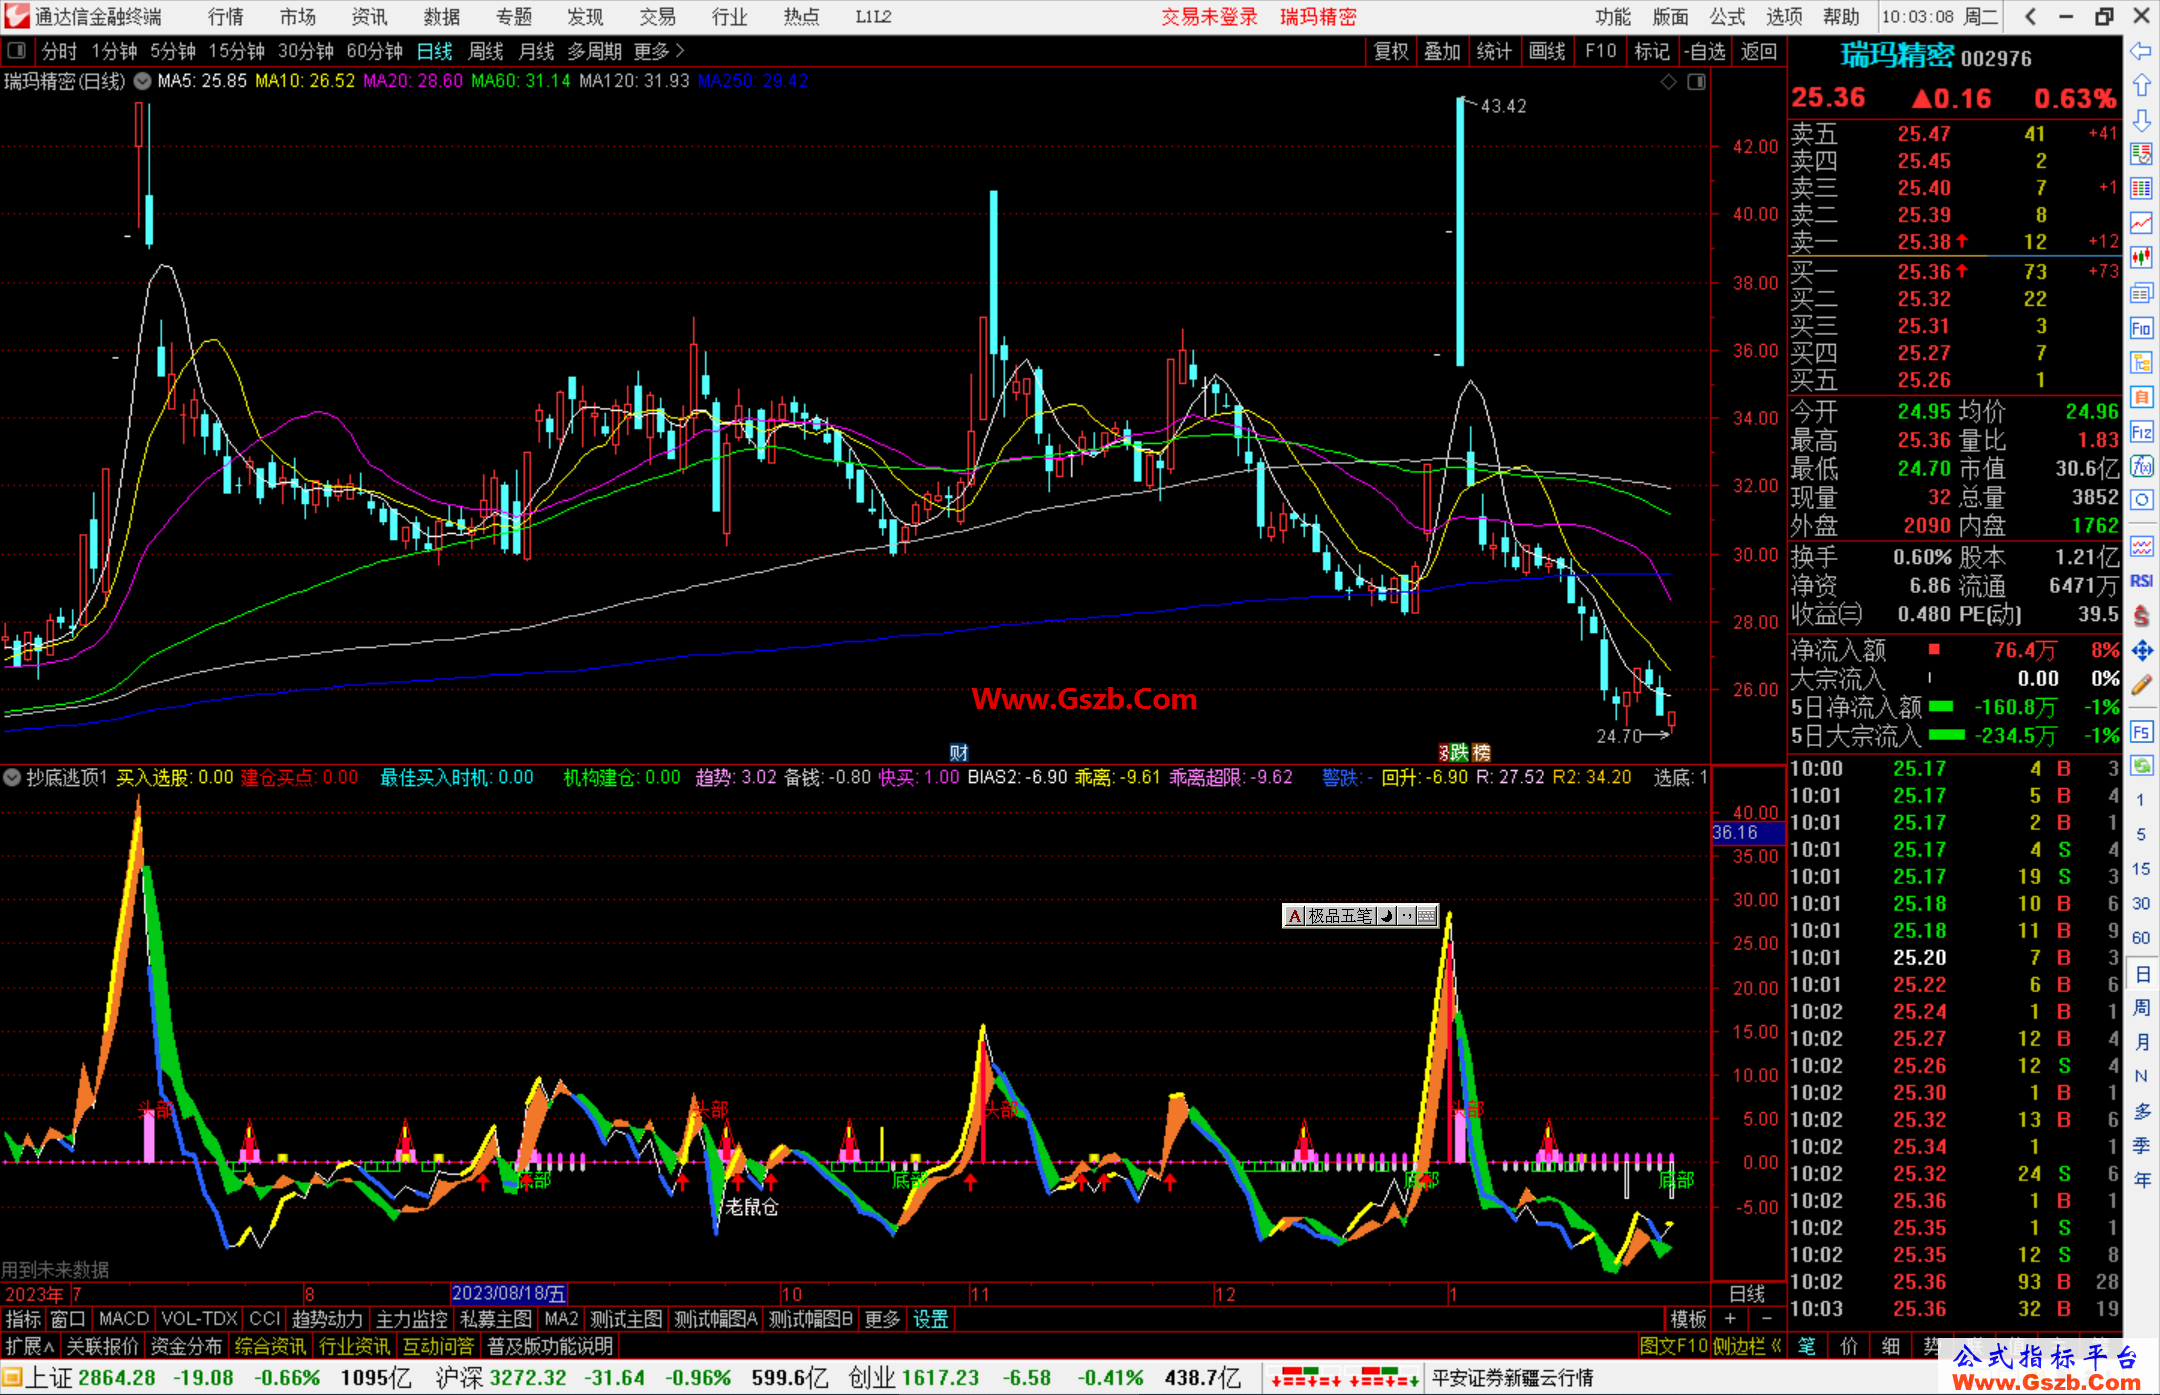Open 综合资讯 at the bottom bar

click(x=270, y=1346)
